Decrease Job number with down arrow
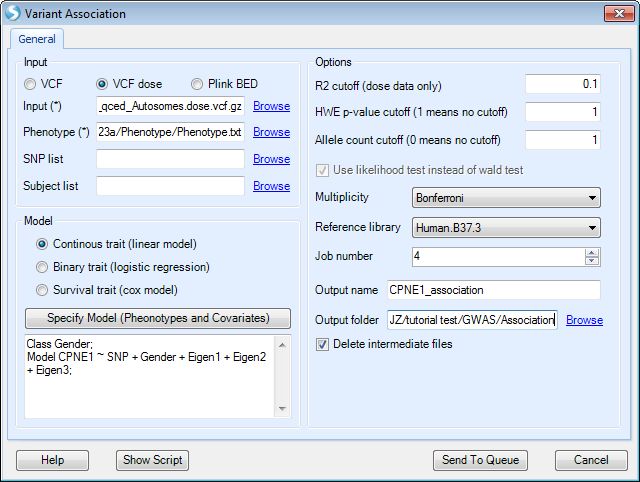This screenshot has height=482, width=640. point(592,261)
